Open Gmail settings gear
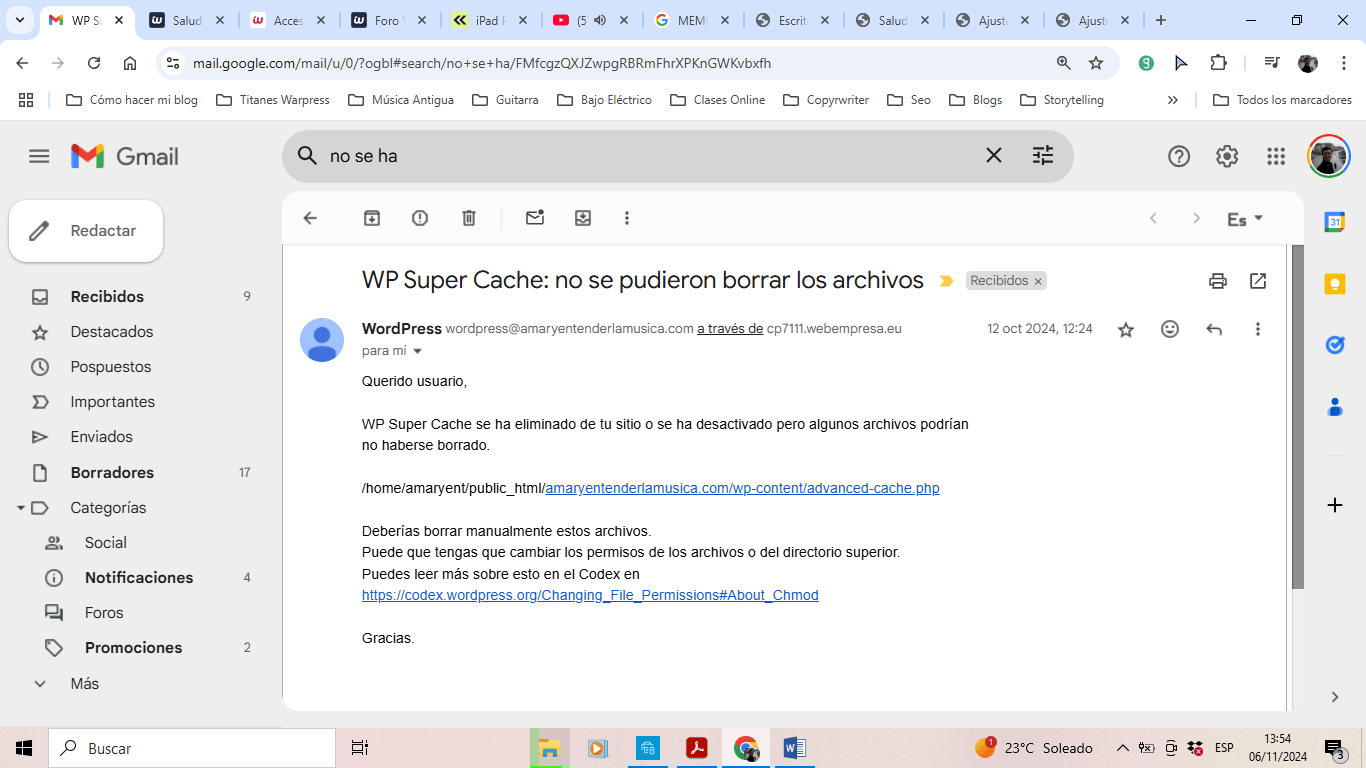The width and height of the screenshot is (1366, 768). 1227,156
